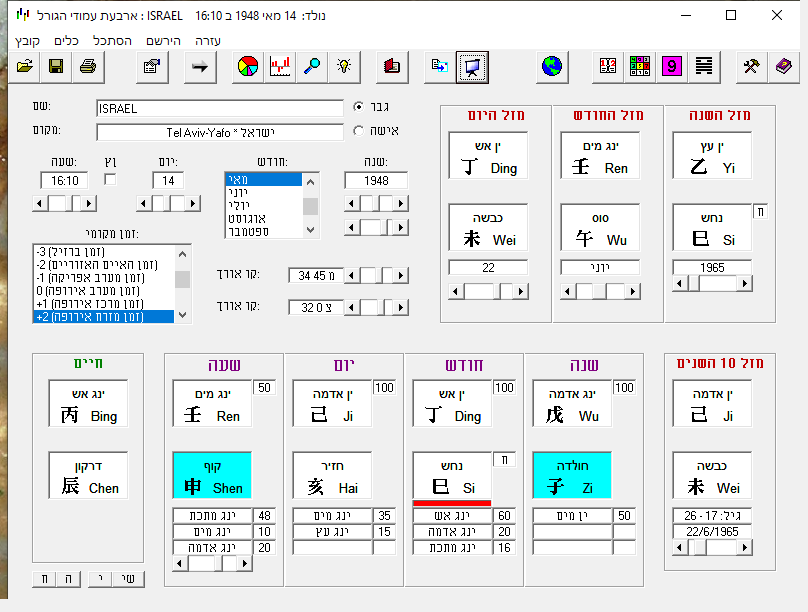This screenshot has height=612, width=808.
Task: Click the magnifying glass toolbar icon
Action: (x=312, y=67)
